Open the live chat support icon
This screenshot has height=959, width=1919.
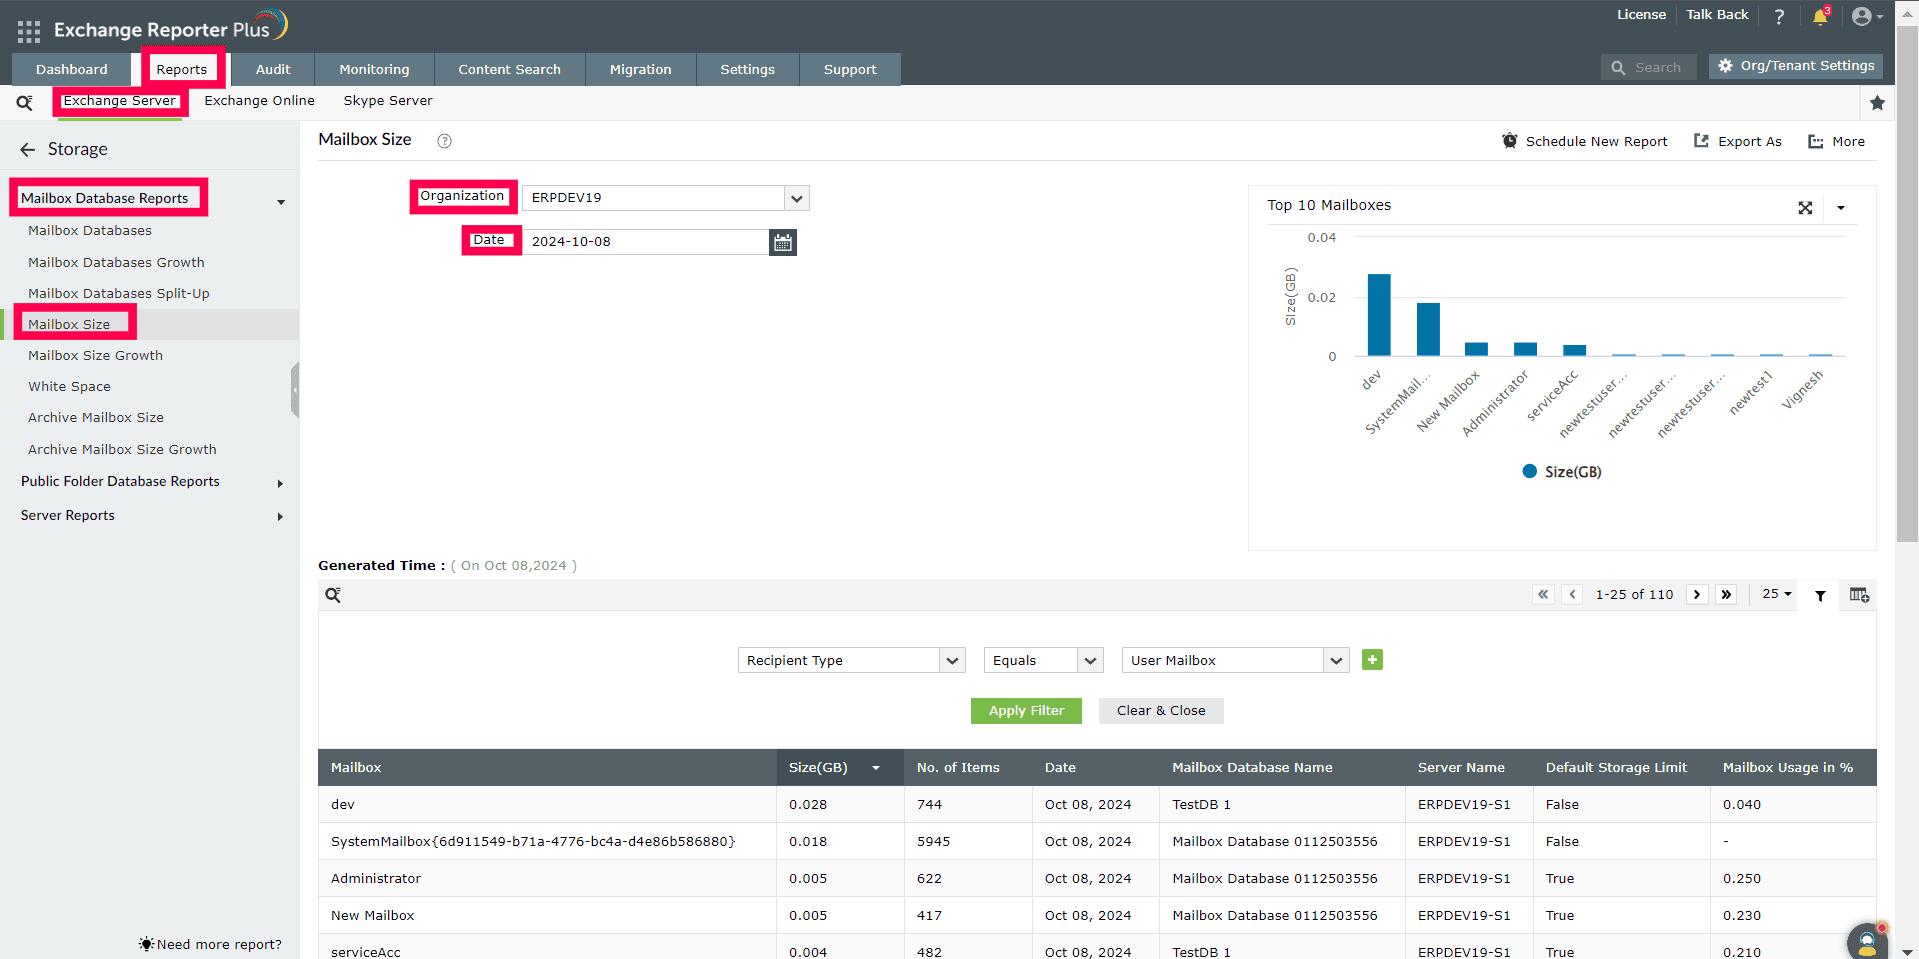pyautogui.click(x=1867, y=942)
